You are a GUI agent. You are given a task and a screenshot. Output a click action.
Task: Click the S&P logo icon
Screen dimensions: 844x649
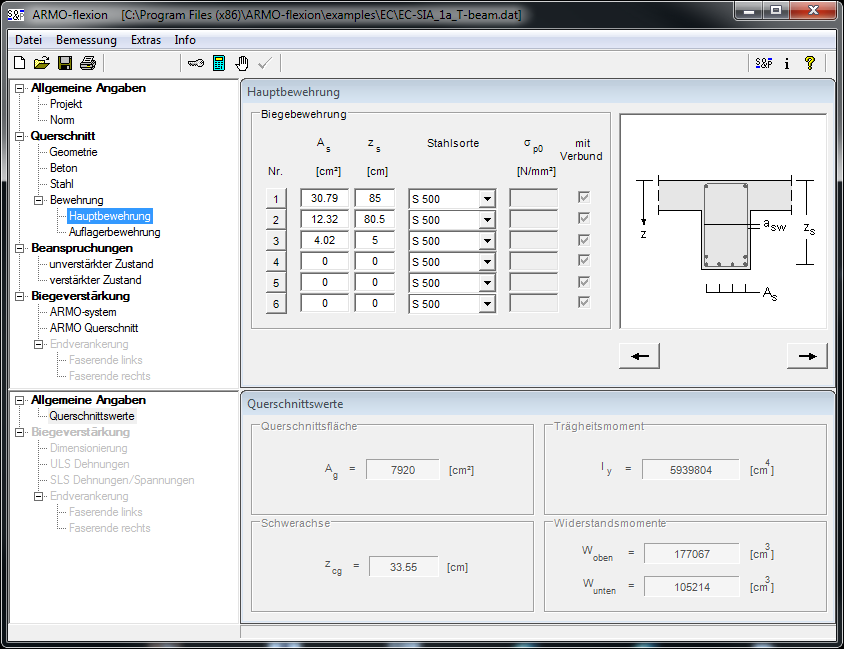pyautogui.click(x=764, y=63)
